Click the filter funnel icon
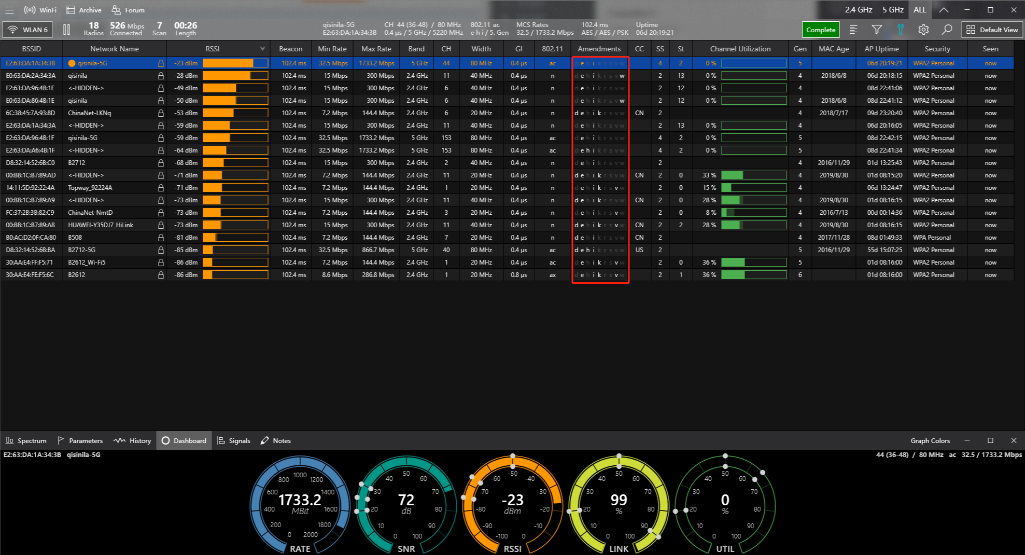The image size is (1025, 555). [x=876, y=30]
